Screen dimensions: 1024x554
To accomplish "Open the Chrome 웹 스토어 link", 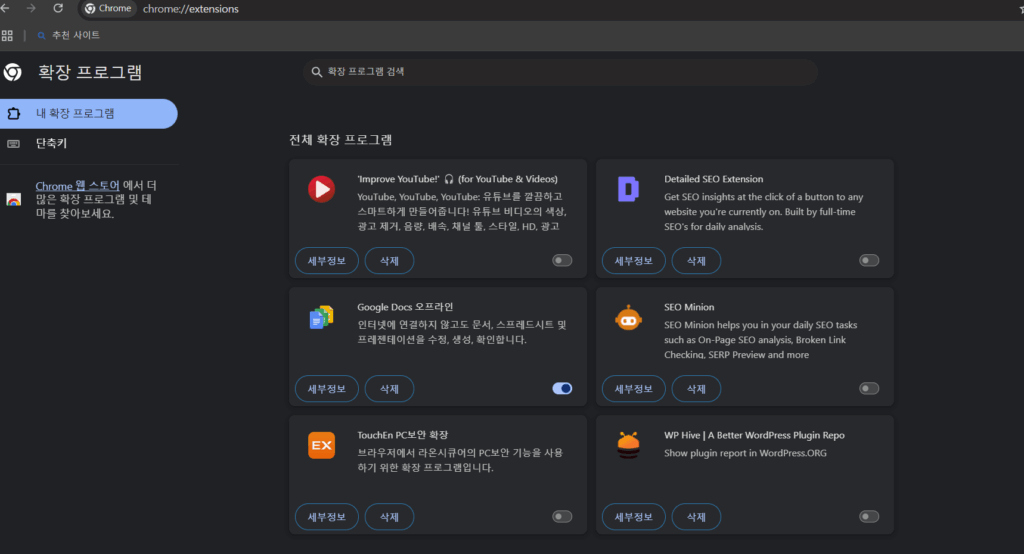I will [77, 186].
